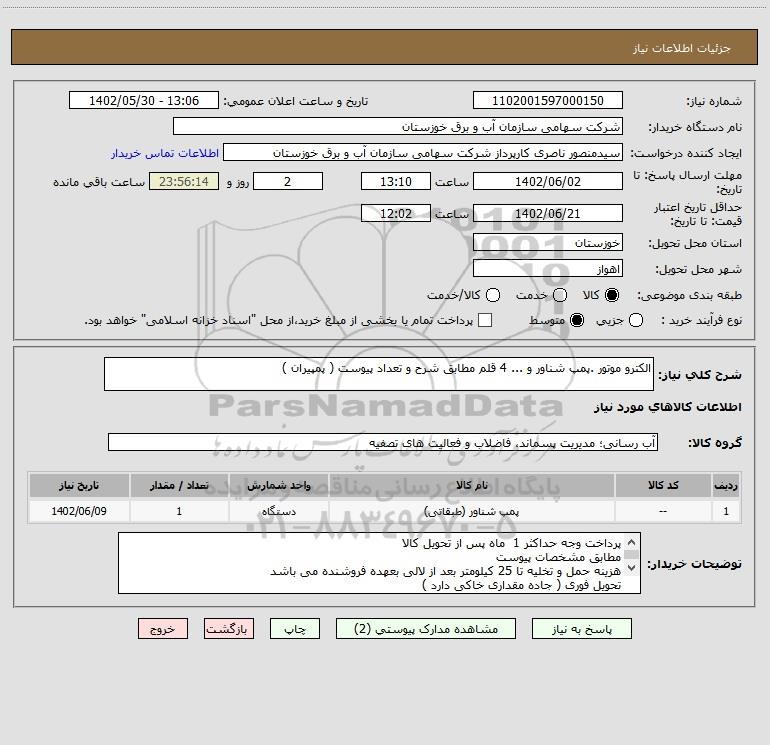Click the buyer organization name field
770x745 pixels.
(398, 127)
